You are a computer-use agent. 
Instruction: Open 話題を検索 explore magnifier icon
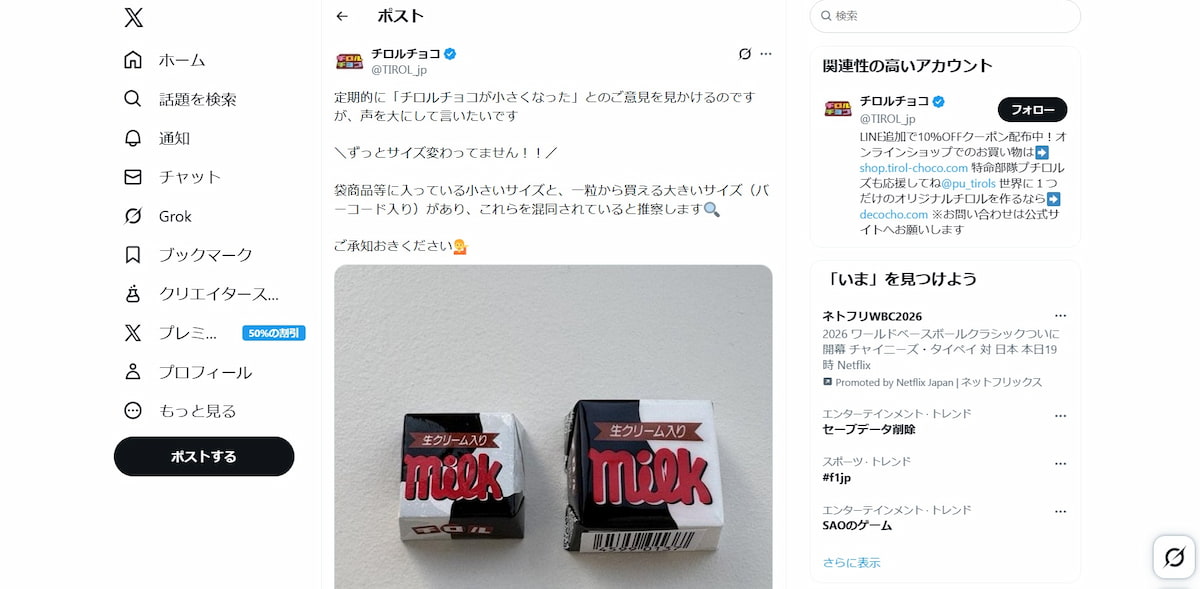pos(133,99)
